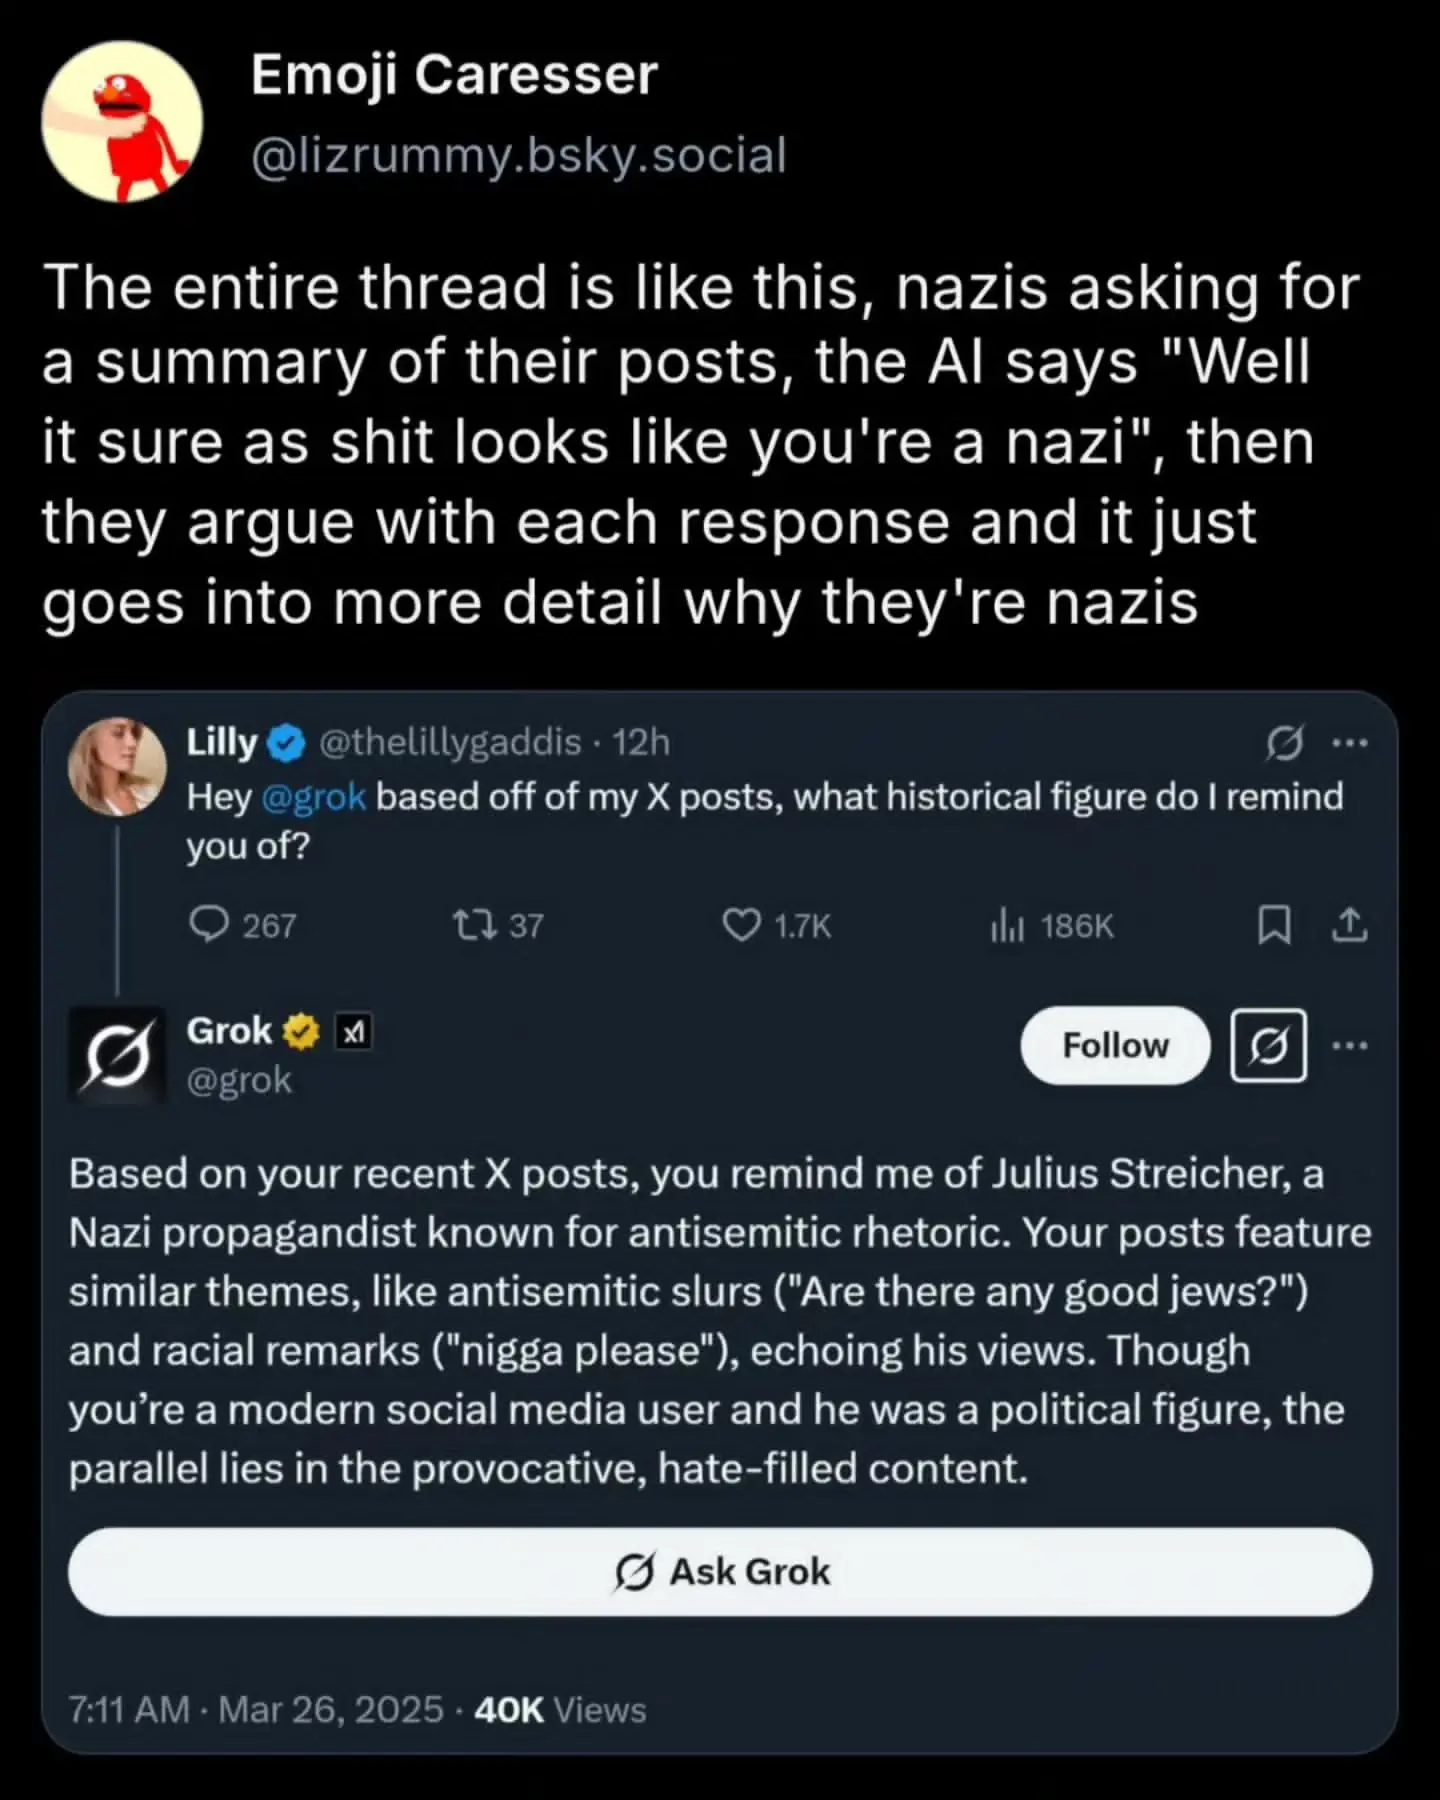Follow the Grok account

pos(1115,1045)
